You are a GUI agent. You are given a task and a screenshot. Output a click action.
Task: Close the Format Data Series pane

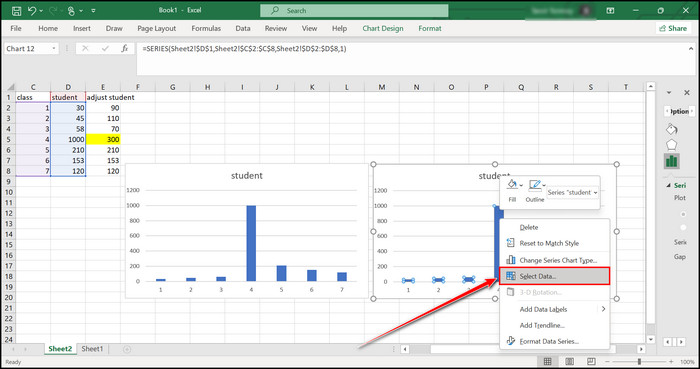click(687, 93)
